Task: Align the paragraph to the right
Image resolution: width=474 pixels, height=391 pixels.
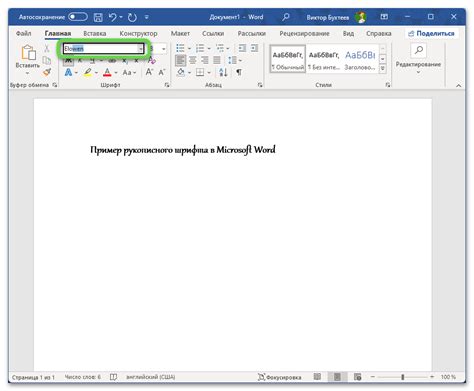Action: click(205, 60)
